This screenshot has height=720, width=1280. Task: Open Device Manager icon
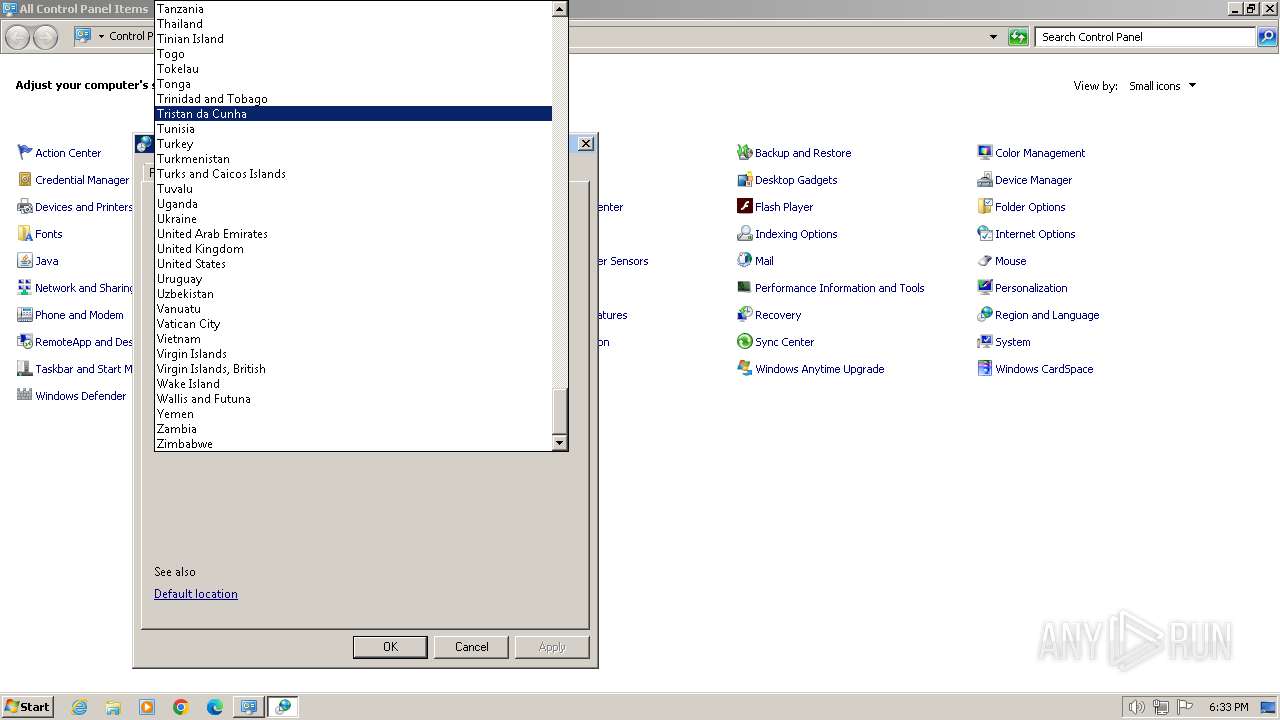tap(985, 180)
